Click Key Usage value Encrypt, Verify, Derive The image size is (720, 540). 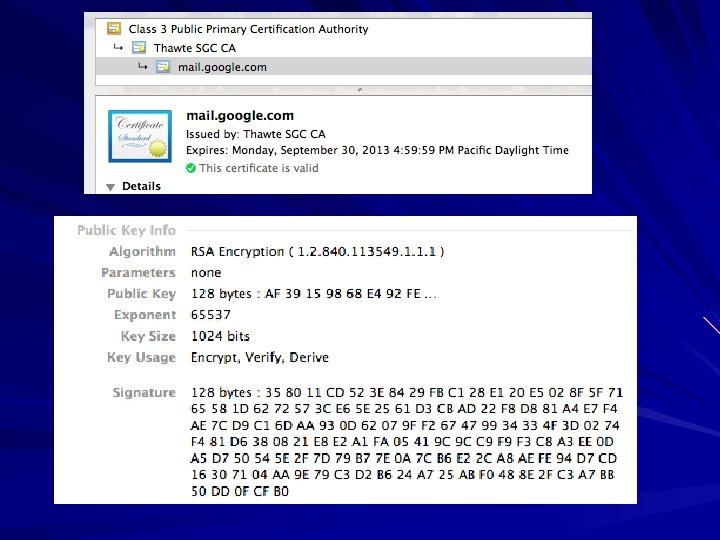click(x=260, y=357)
